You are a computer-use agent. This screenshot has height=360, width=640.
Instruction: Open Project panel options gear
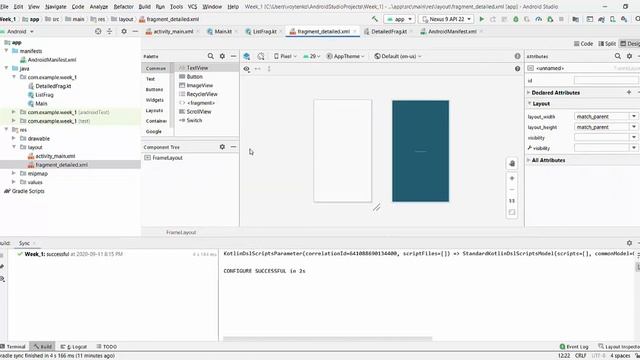coord(124,31)
